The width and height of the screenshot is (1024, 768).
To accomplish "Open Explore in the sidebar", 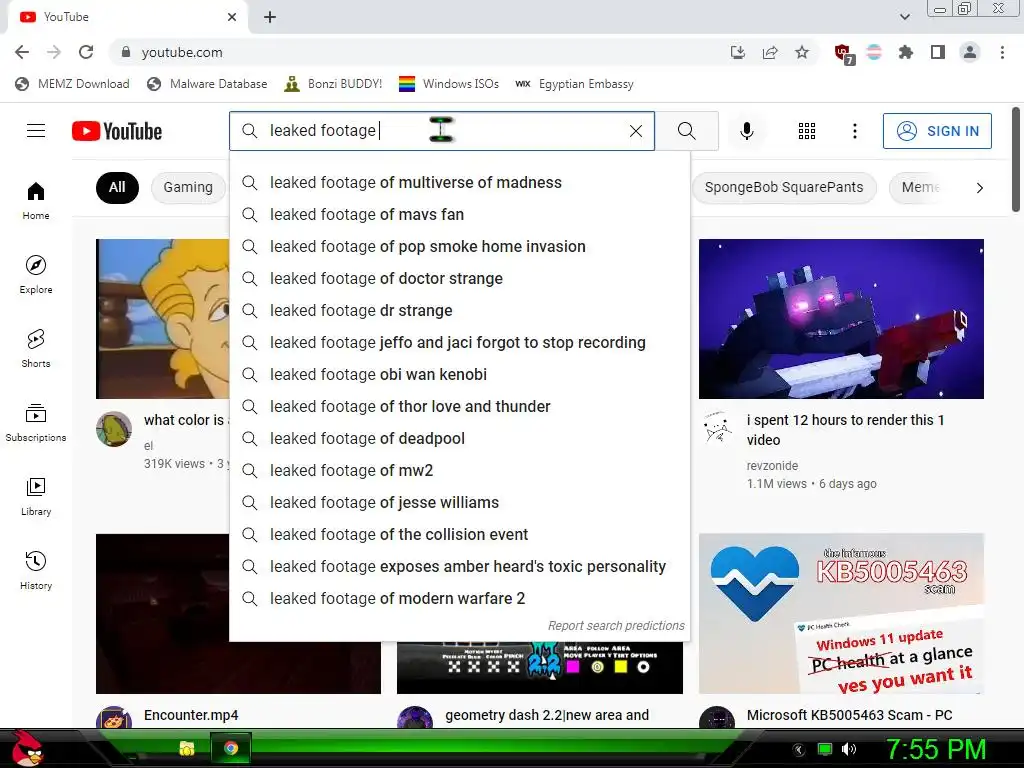I will tap(36, 274).
